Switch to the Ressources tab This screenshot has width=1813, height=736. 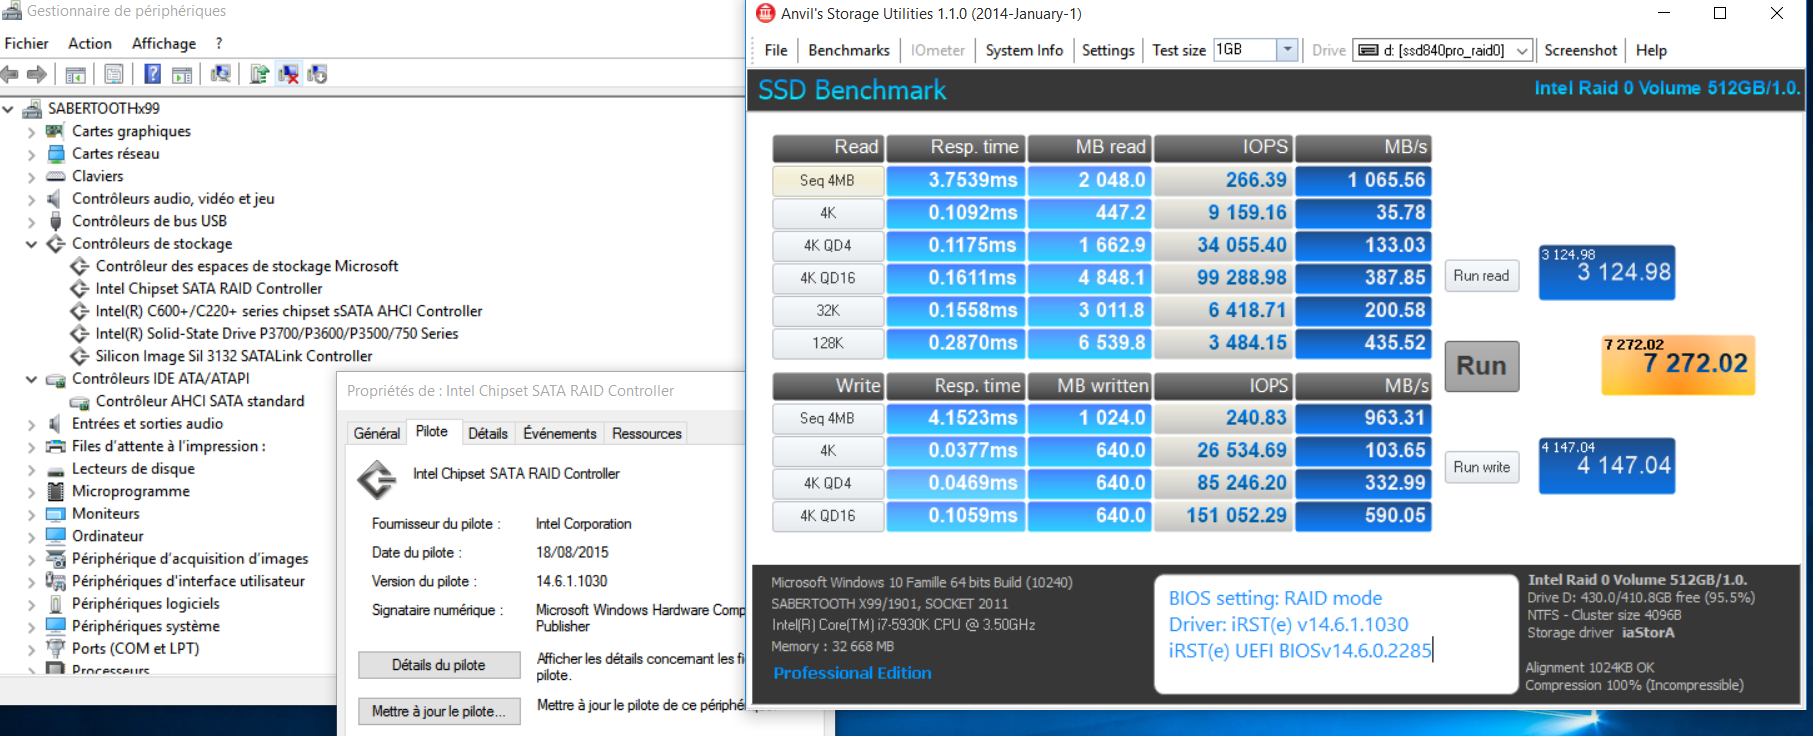[x=647, y=433]
